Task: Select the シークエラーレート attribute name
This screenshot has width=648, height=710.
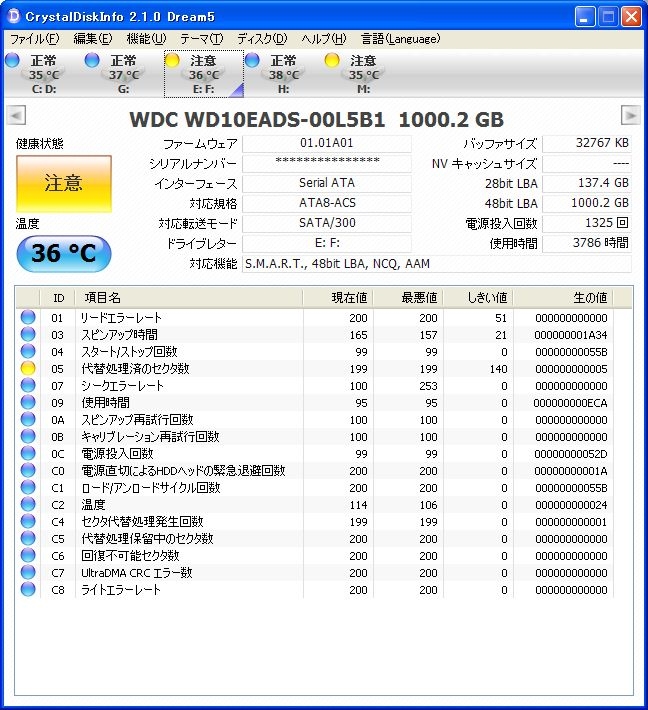Action: point(122,386)
